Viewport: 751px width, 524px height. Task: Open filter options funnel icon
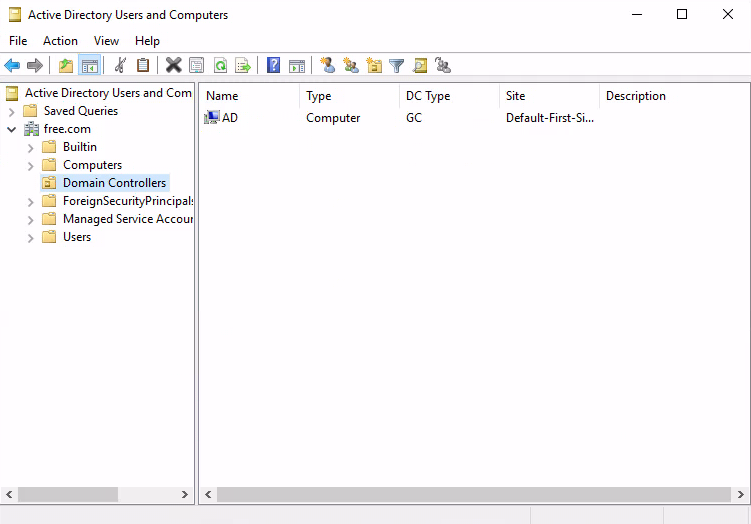pyautogui.click(x=397, y=65)
